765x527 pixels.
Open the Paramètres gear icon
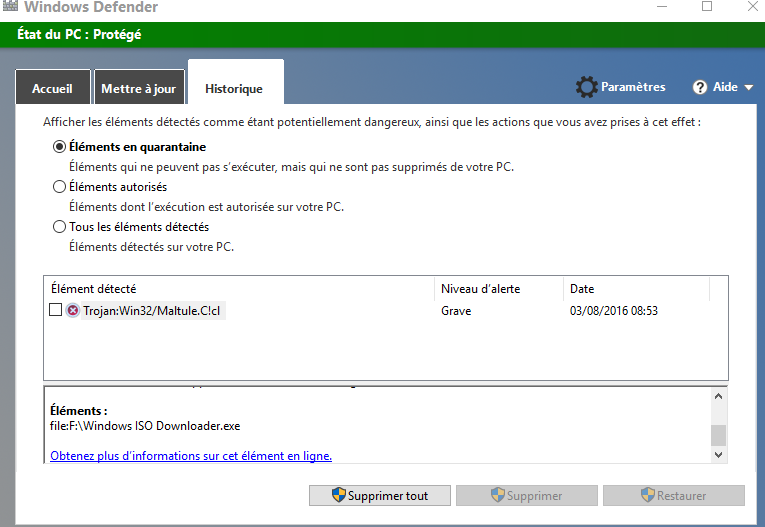[586, 87]
